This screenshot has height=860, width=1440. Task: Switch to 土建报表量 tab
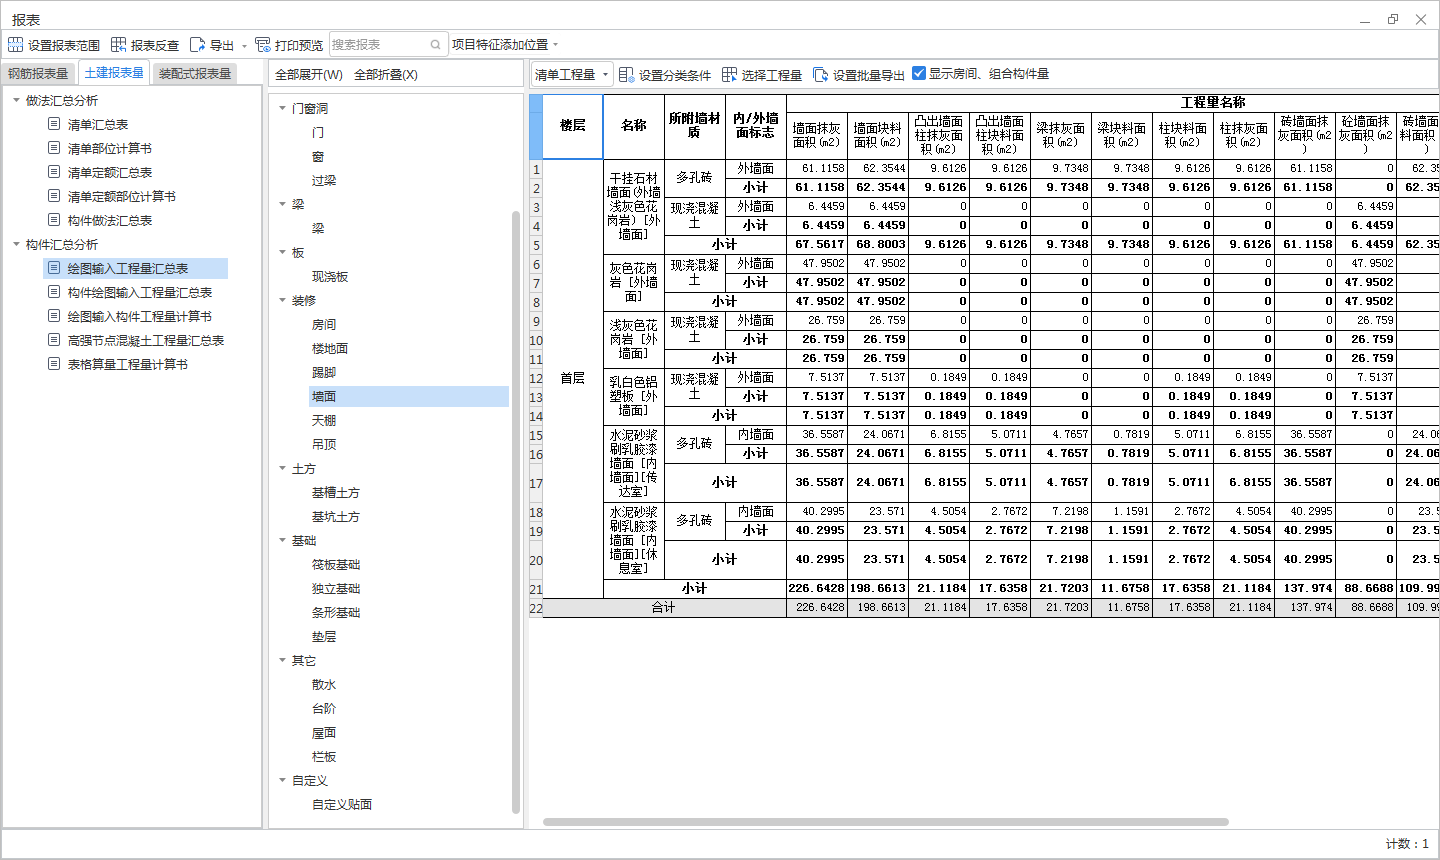click(114, 73)
